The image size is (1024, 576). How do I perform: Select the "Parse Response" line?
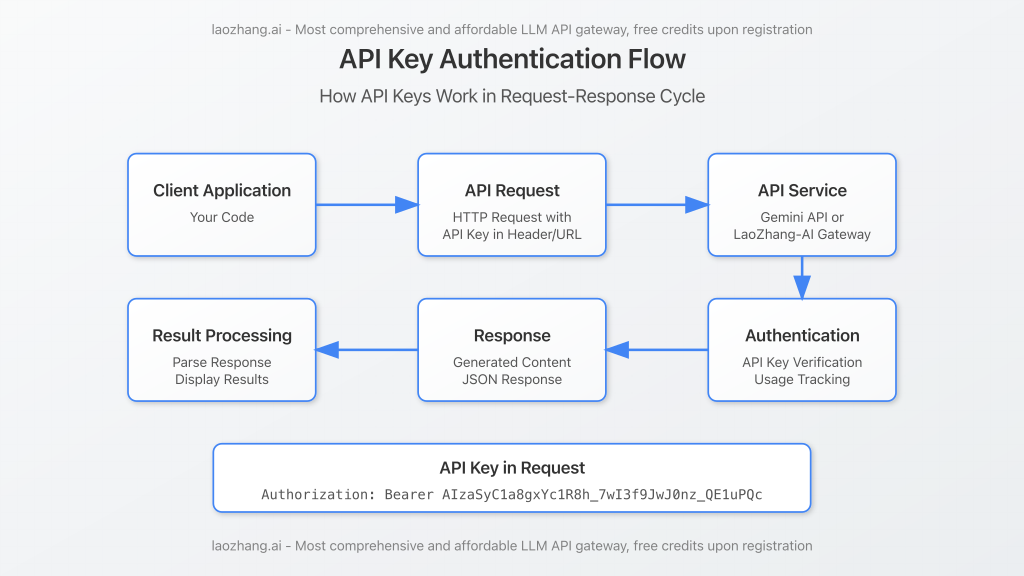[222, 362]
